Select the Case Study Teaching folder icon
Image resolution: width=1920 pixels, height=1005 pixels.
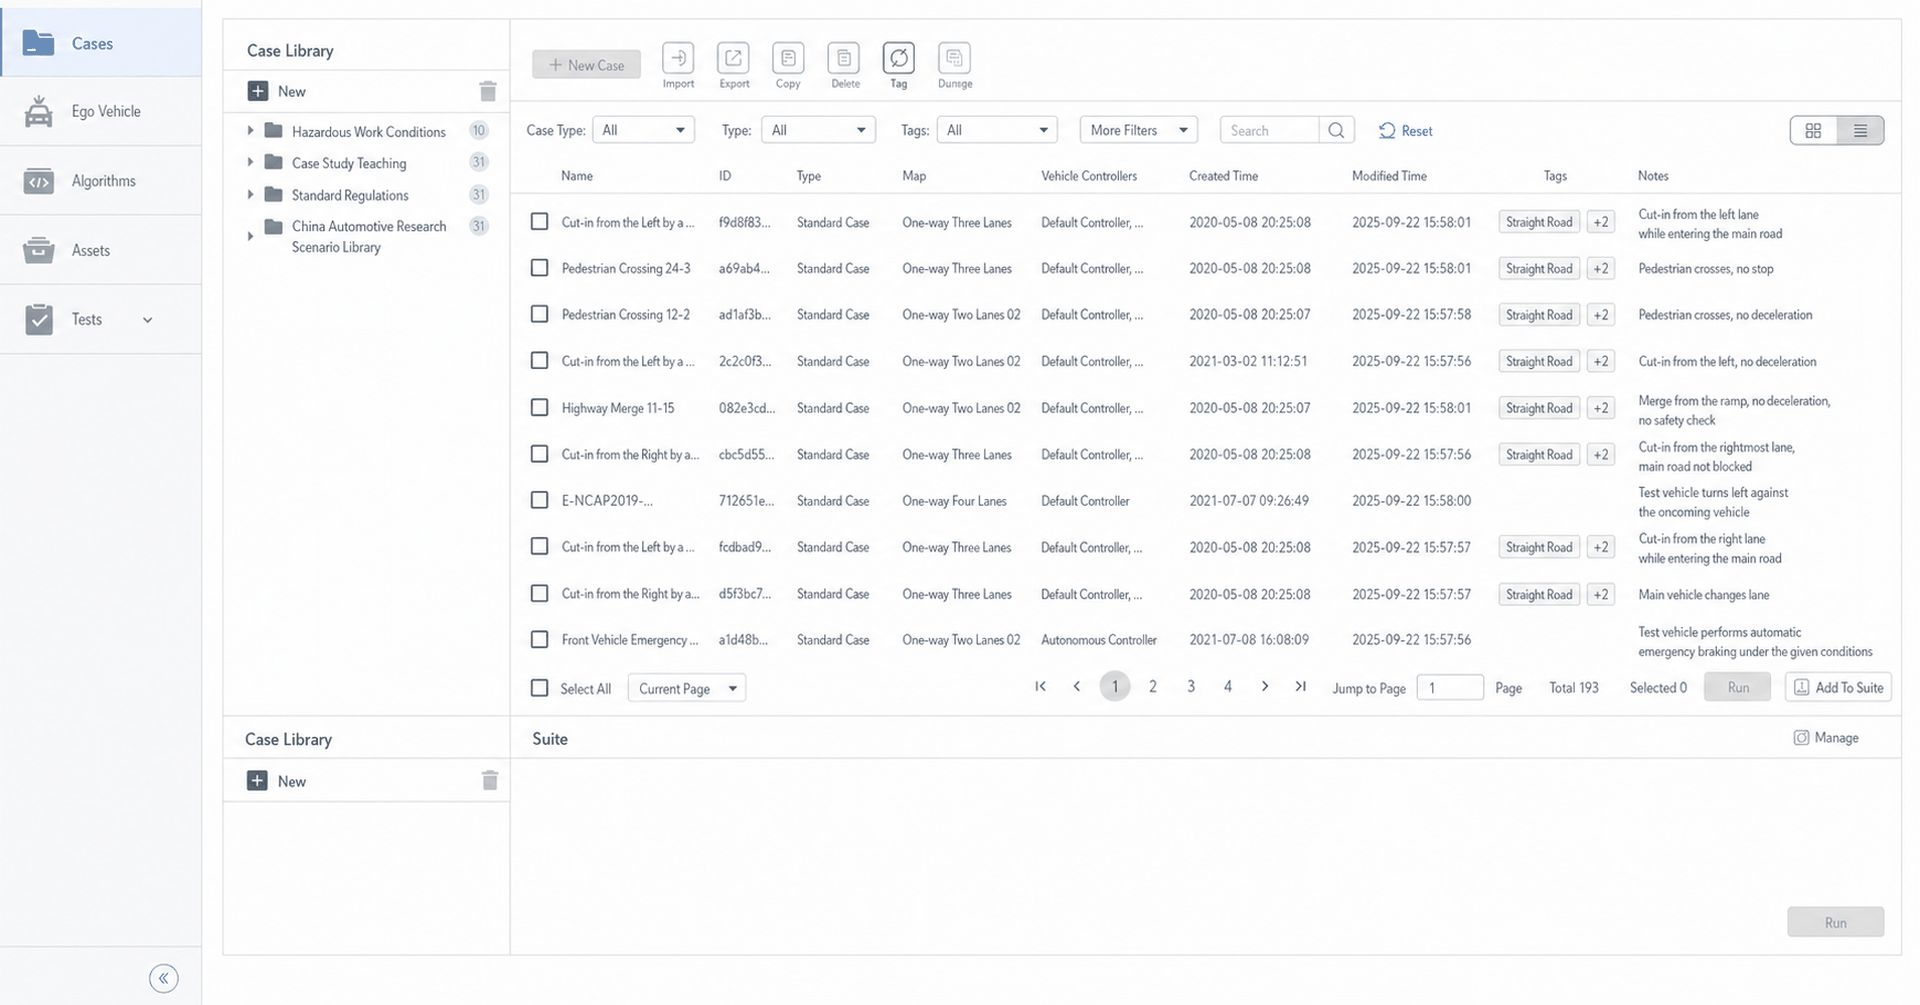(x=273, y=162)
